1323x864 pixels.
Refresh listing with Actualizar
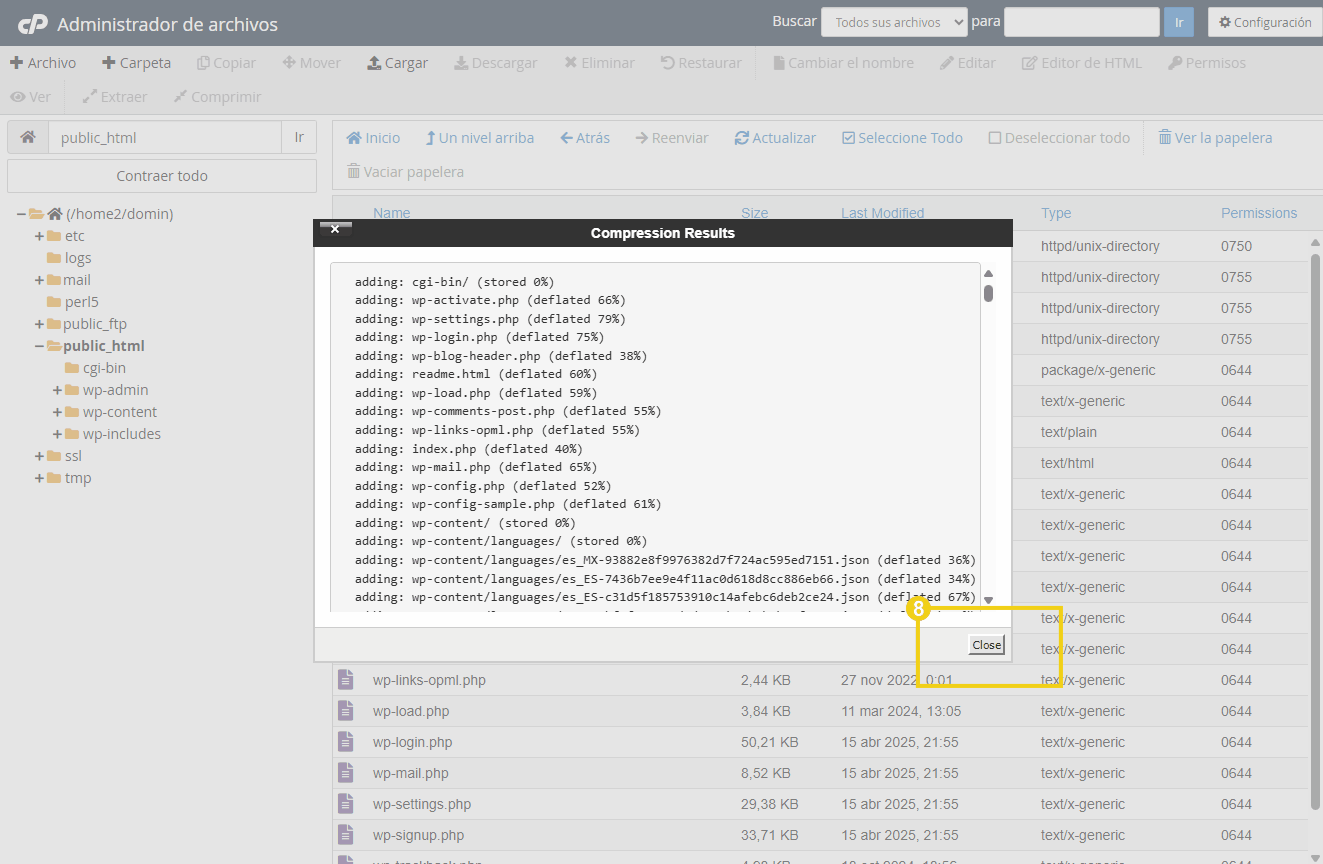pos(775,138)
